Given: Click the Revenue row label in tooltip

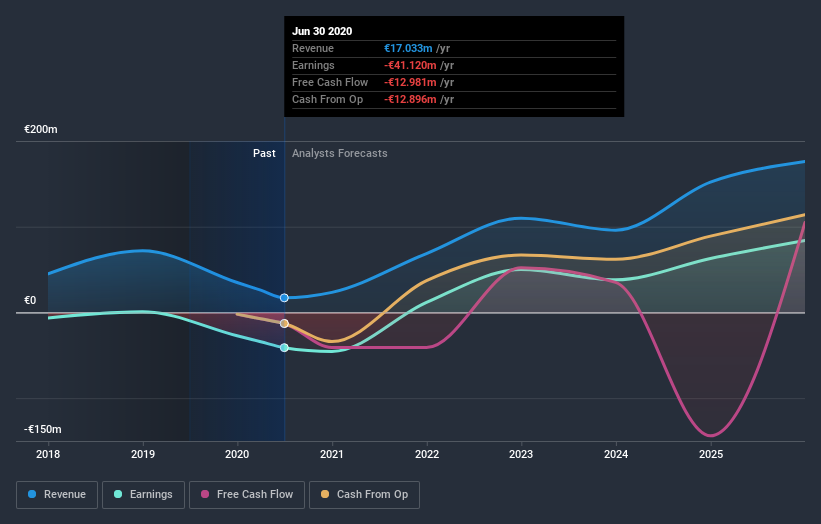Looking at the screenshot, I should click(x=313, y=48).
